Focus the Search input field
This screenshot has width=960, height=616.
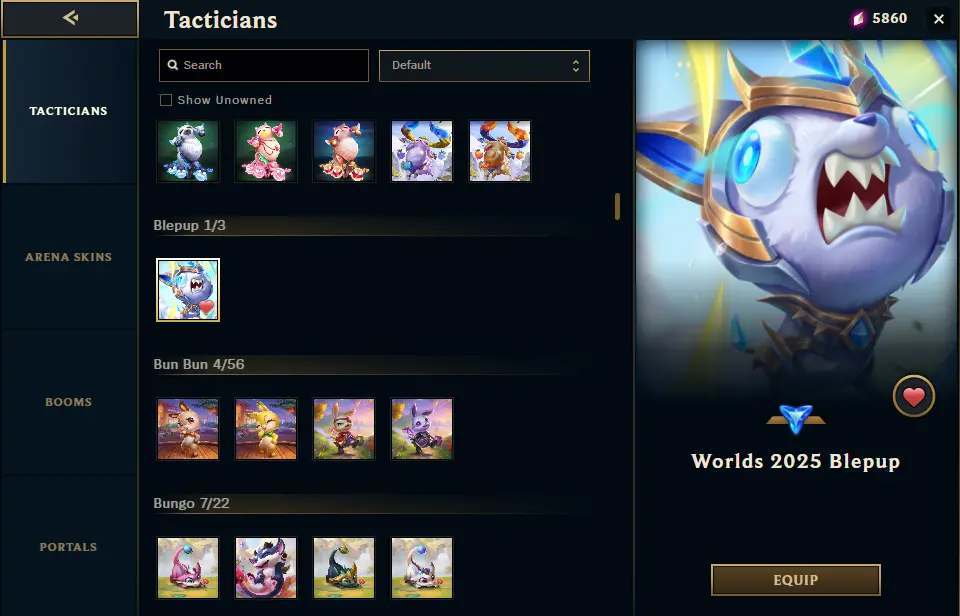[x=264, y=66]
